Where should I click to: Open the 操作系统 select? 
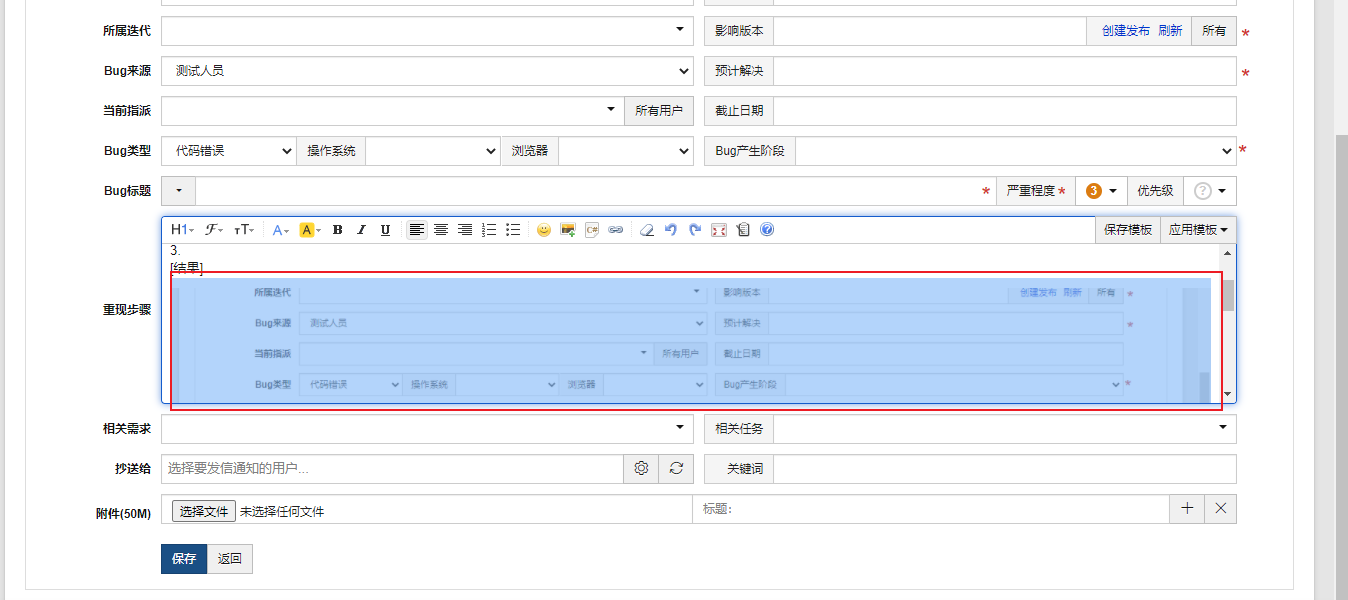(433, 151)
